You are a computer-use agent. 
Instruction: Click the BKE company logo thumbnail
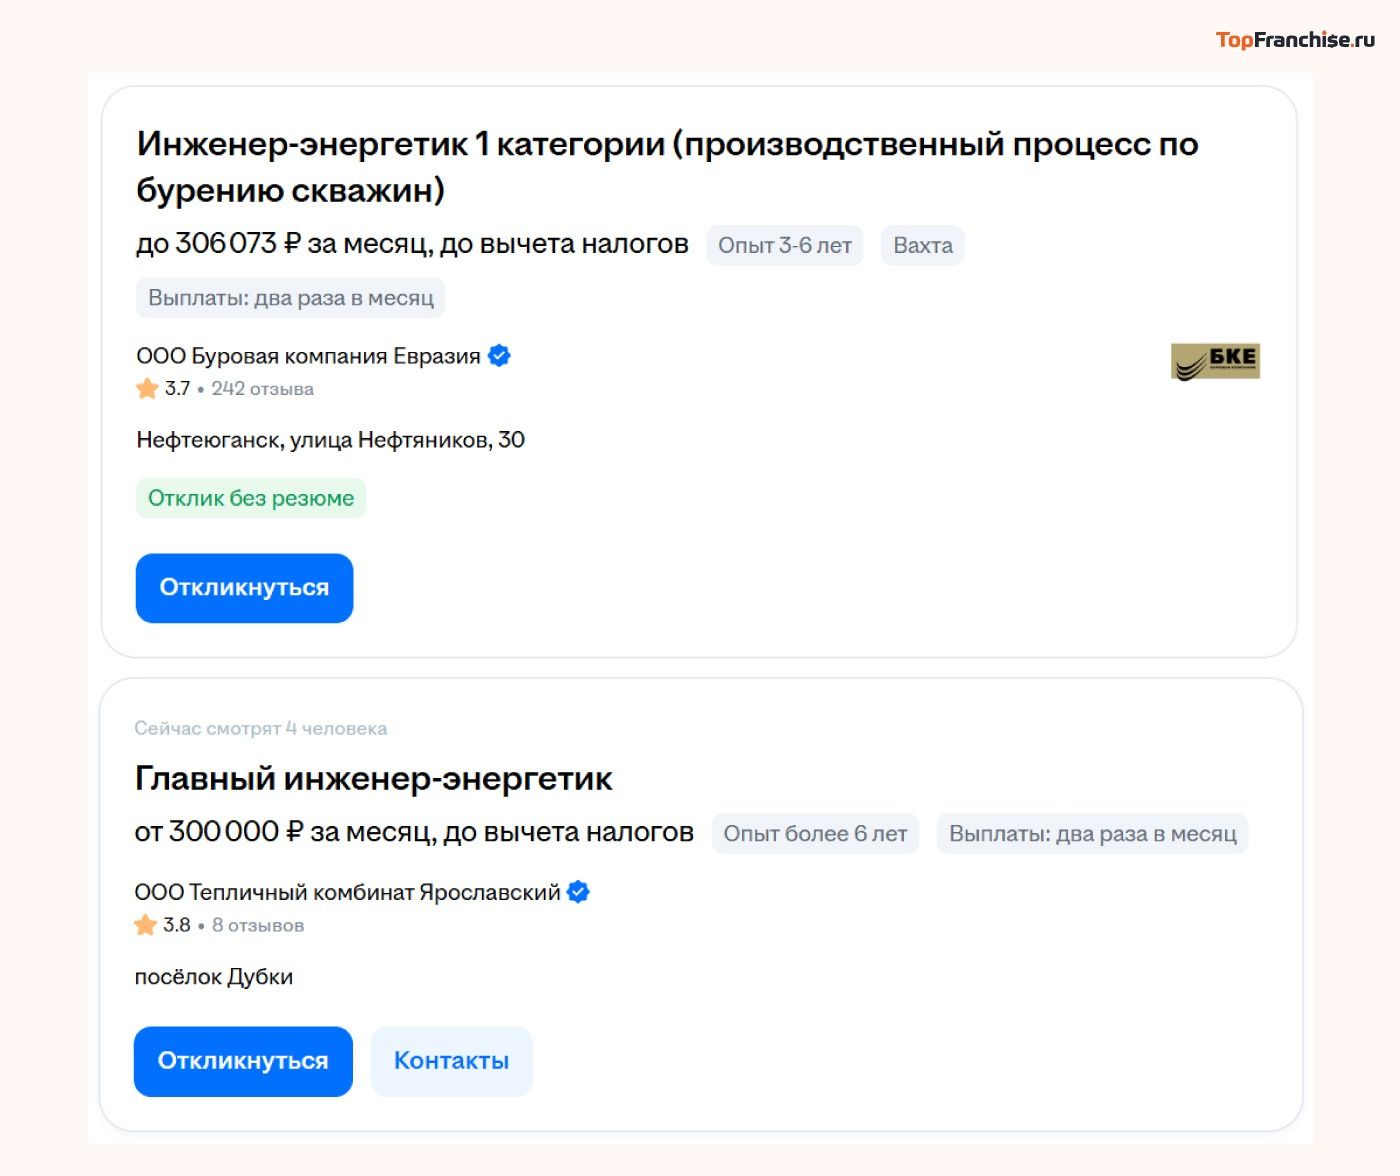(x=1215, y=361)
